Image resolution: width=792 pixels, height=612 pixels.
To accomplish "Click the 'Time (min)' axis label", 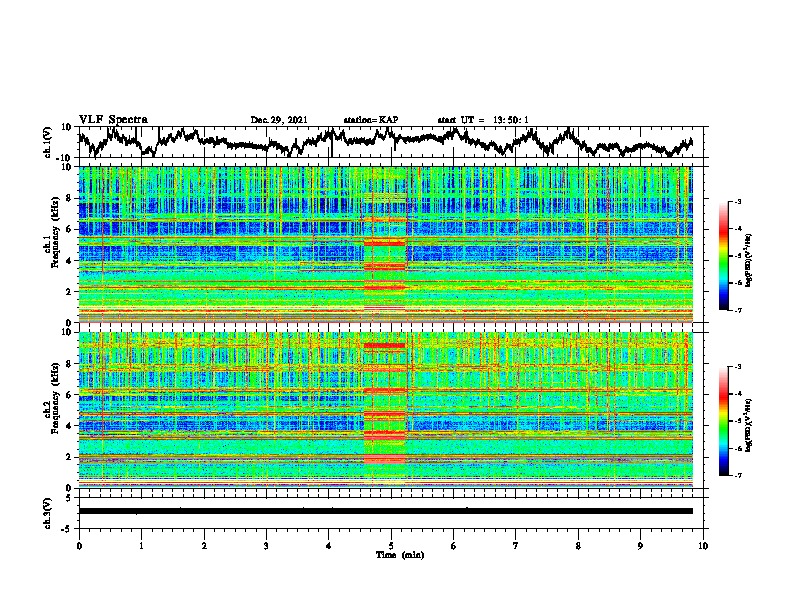I will tap(400, 555).
